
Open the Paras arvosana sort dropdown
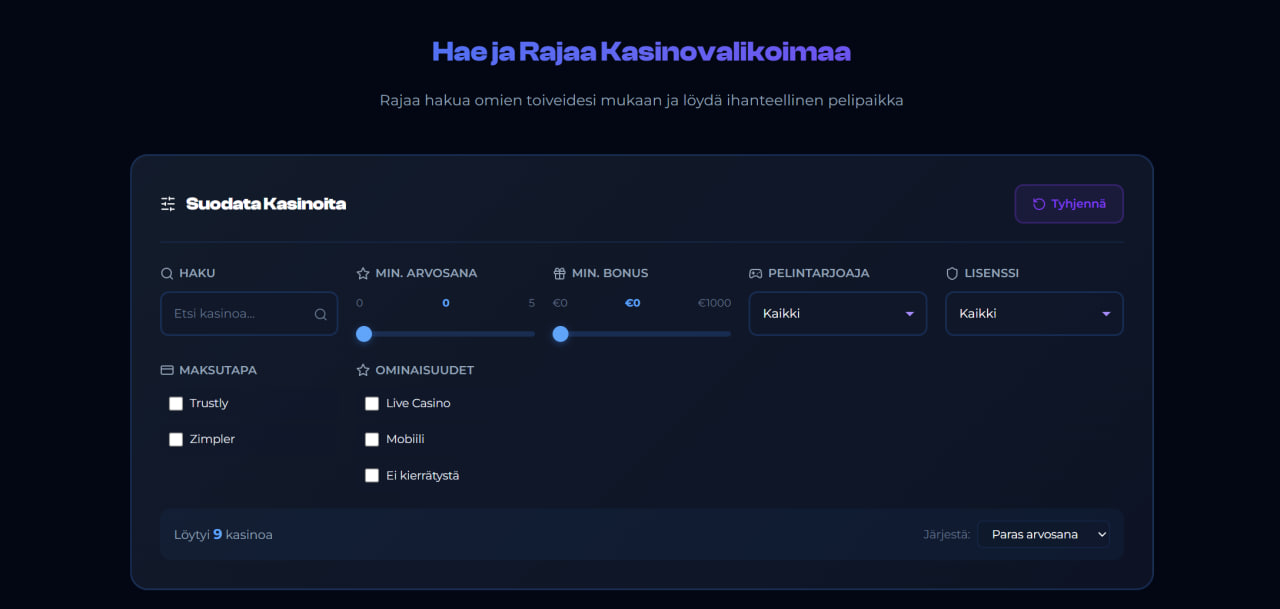tap(1043, 534)
